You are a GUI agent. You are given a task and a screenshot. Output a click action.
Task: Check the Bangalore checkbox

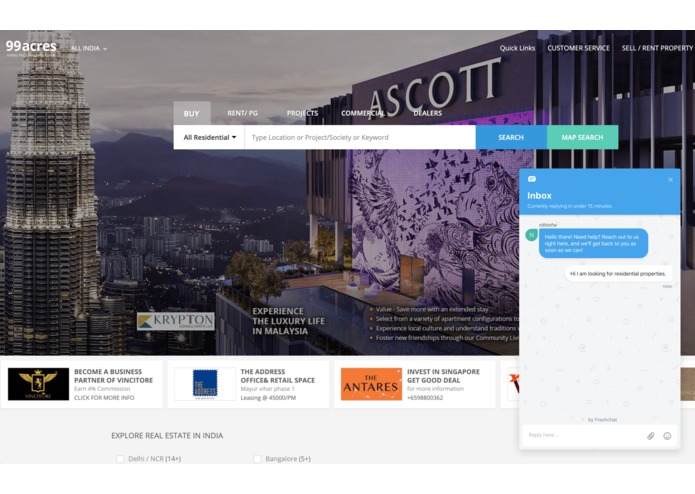click(x=257, y=459)
